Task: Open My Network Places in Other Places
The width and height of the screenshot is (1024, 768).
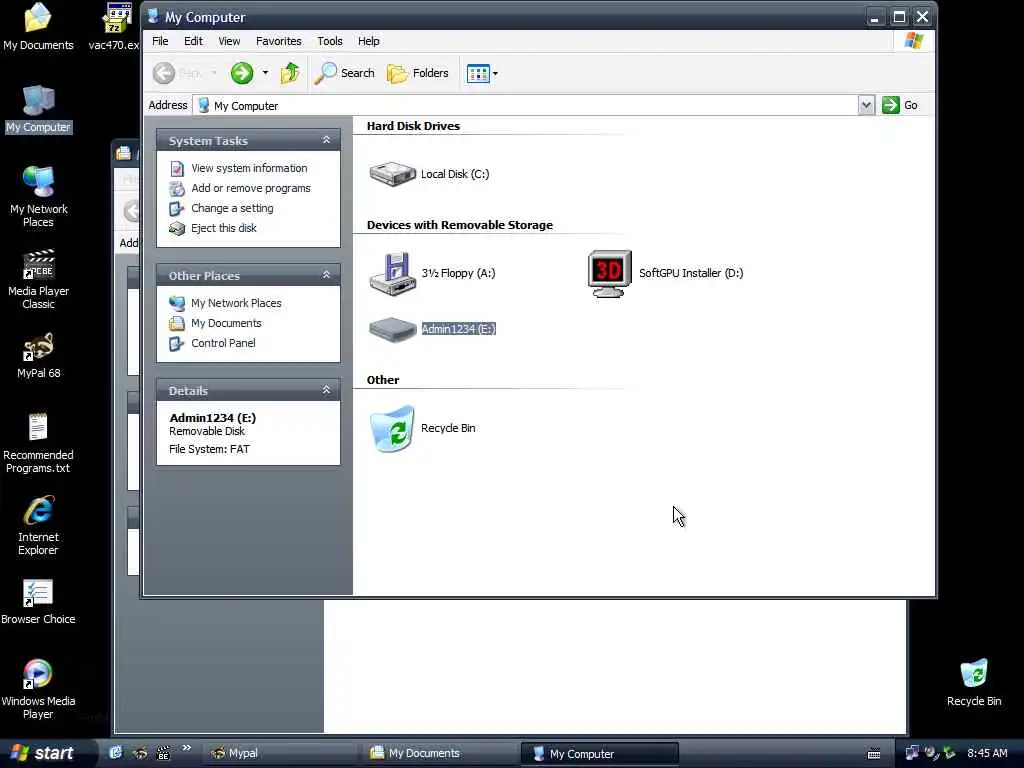Action: [x=236, y=303]
